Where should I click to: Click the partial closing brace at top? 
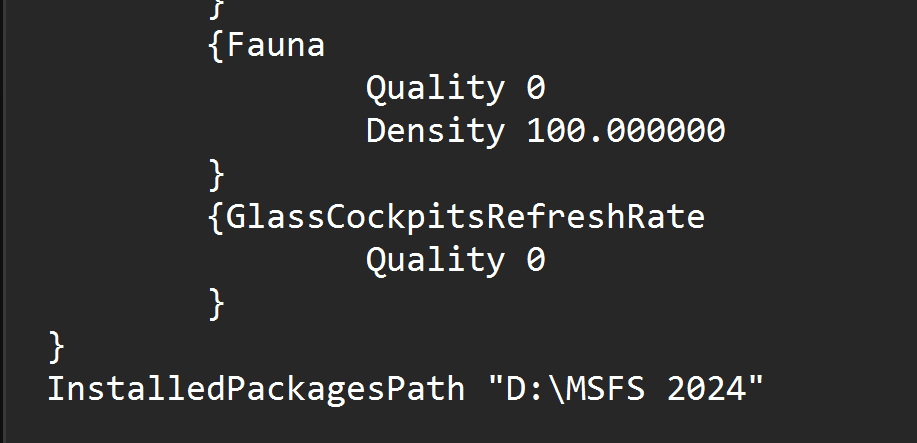coord(216,6)
